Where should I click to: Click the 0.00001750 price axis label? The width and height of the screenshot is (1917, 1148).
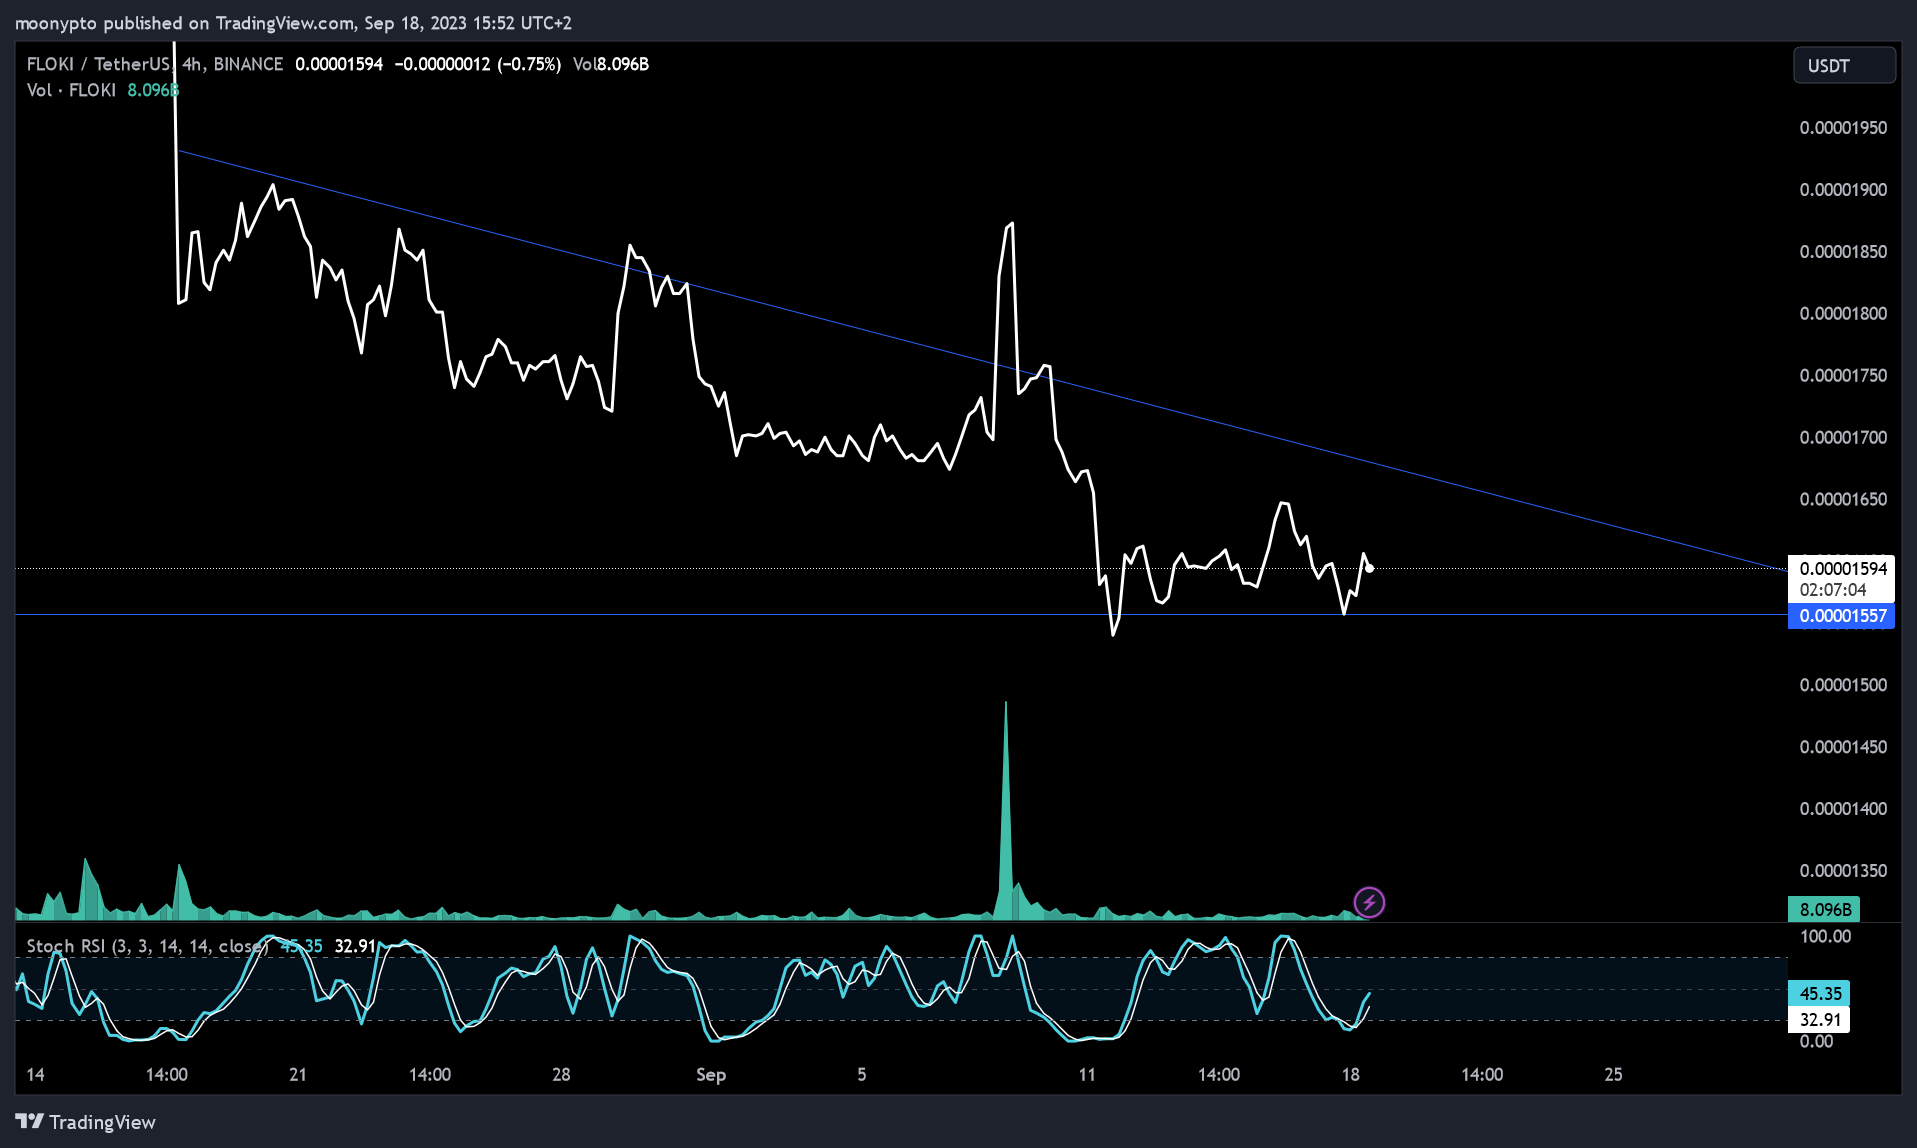(1843, 376)
